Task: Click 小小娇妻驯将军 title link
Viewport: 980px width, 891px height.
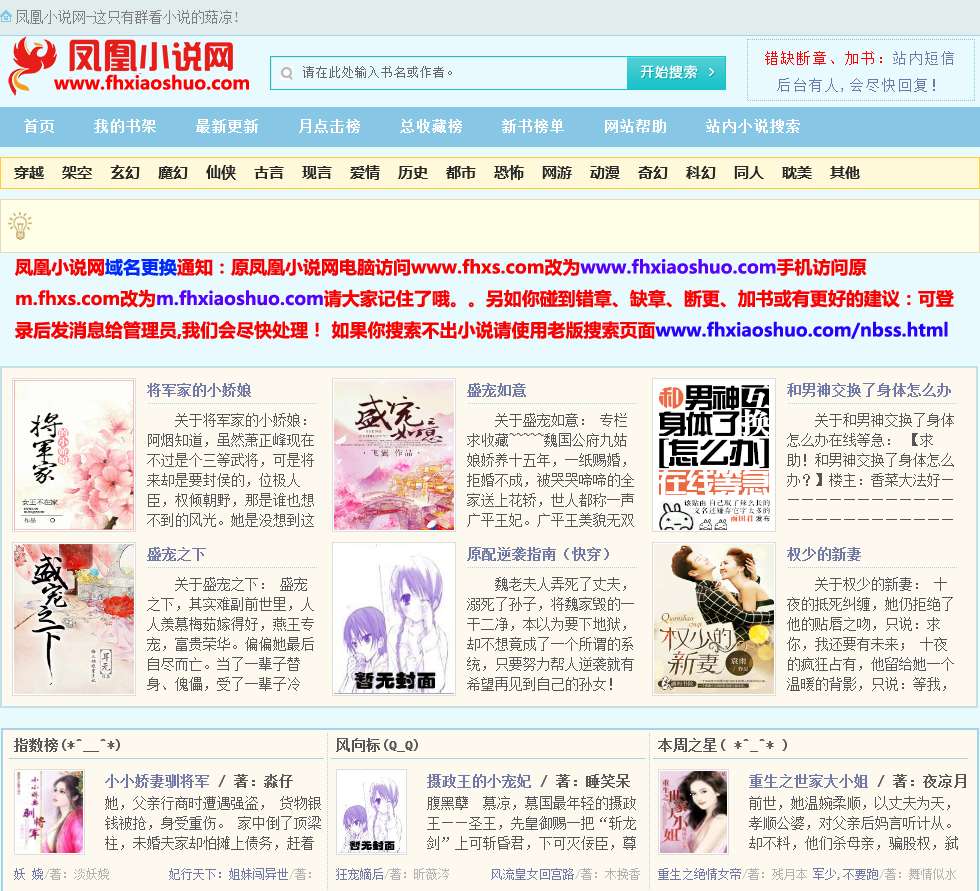Action: coord(157,781)
